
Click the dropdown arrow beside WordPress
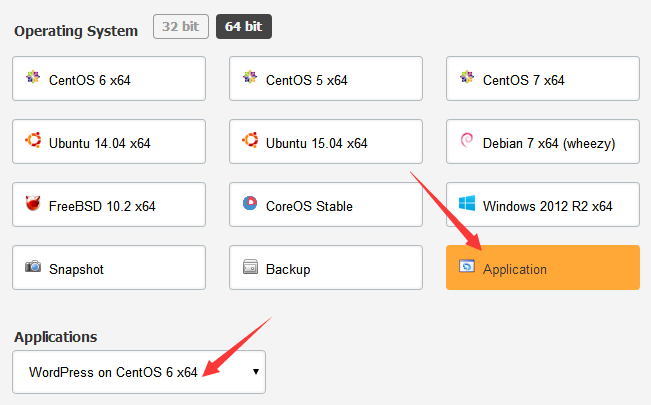pyautogui.click(x=255, y=372)
